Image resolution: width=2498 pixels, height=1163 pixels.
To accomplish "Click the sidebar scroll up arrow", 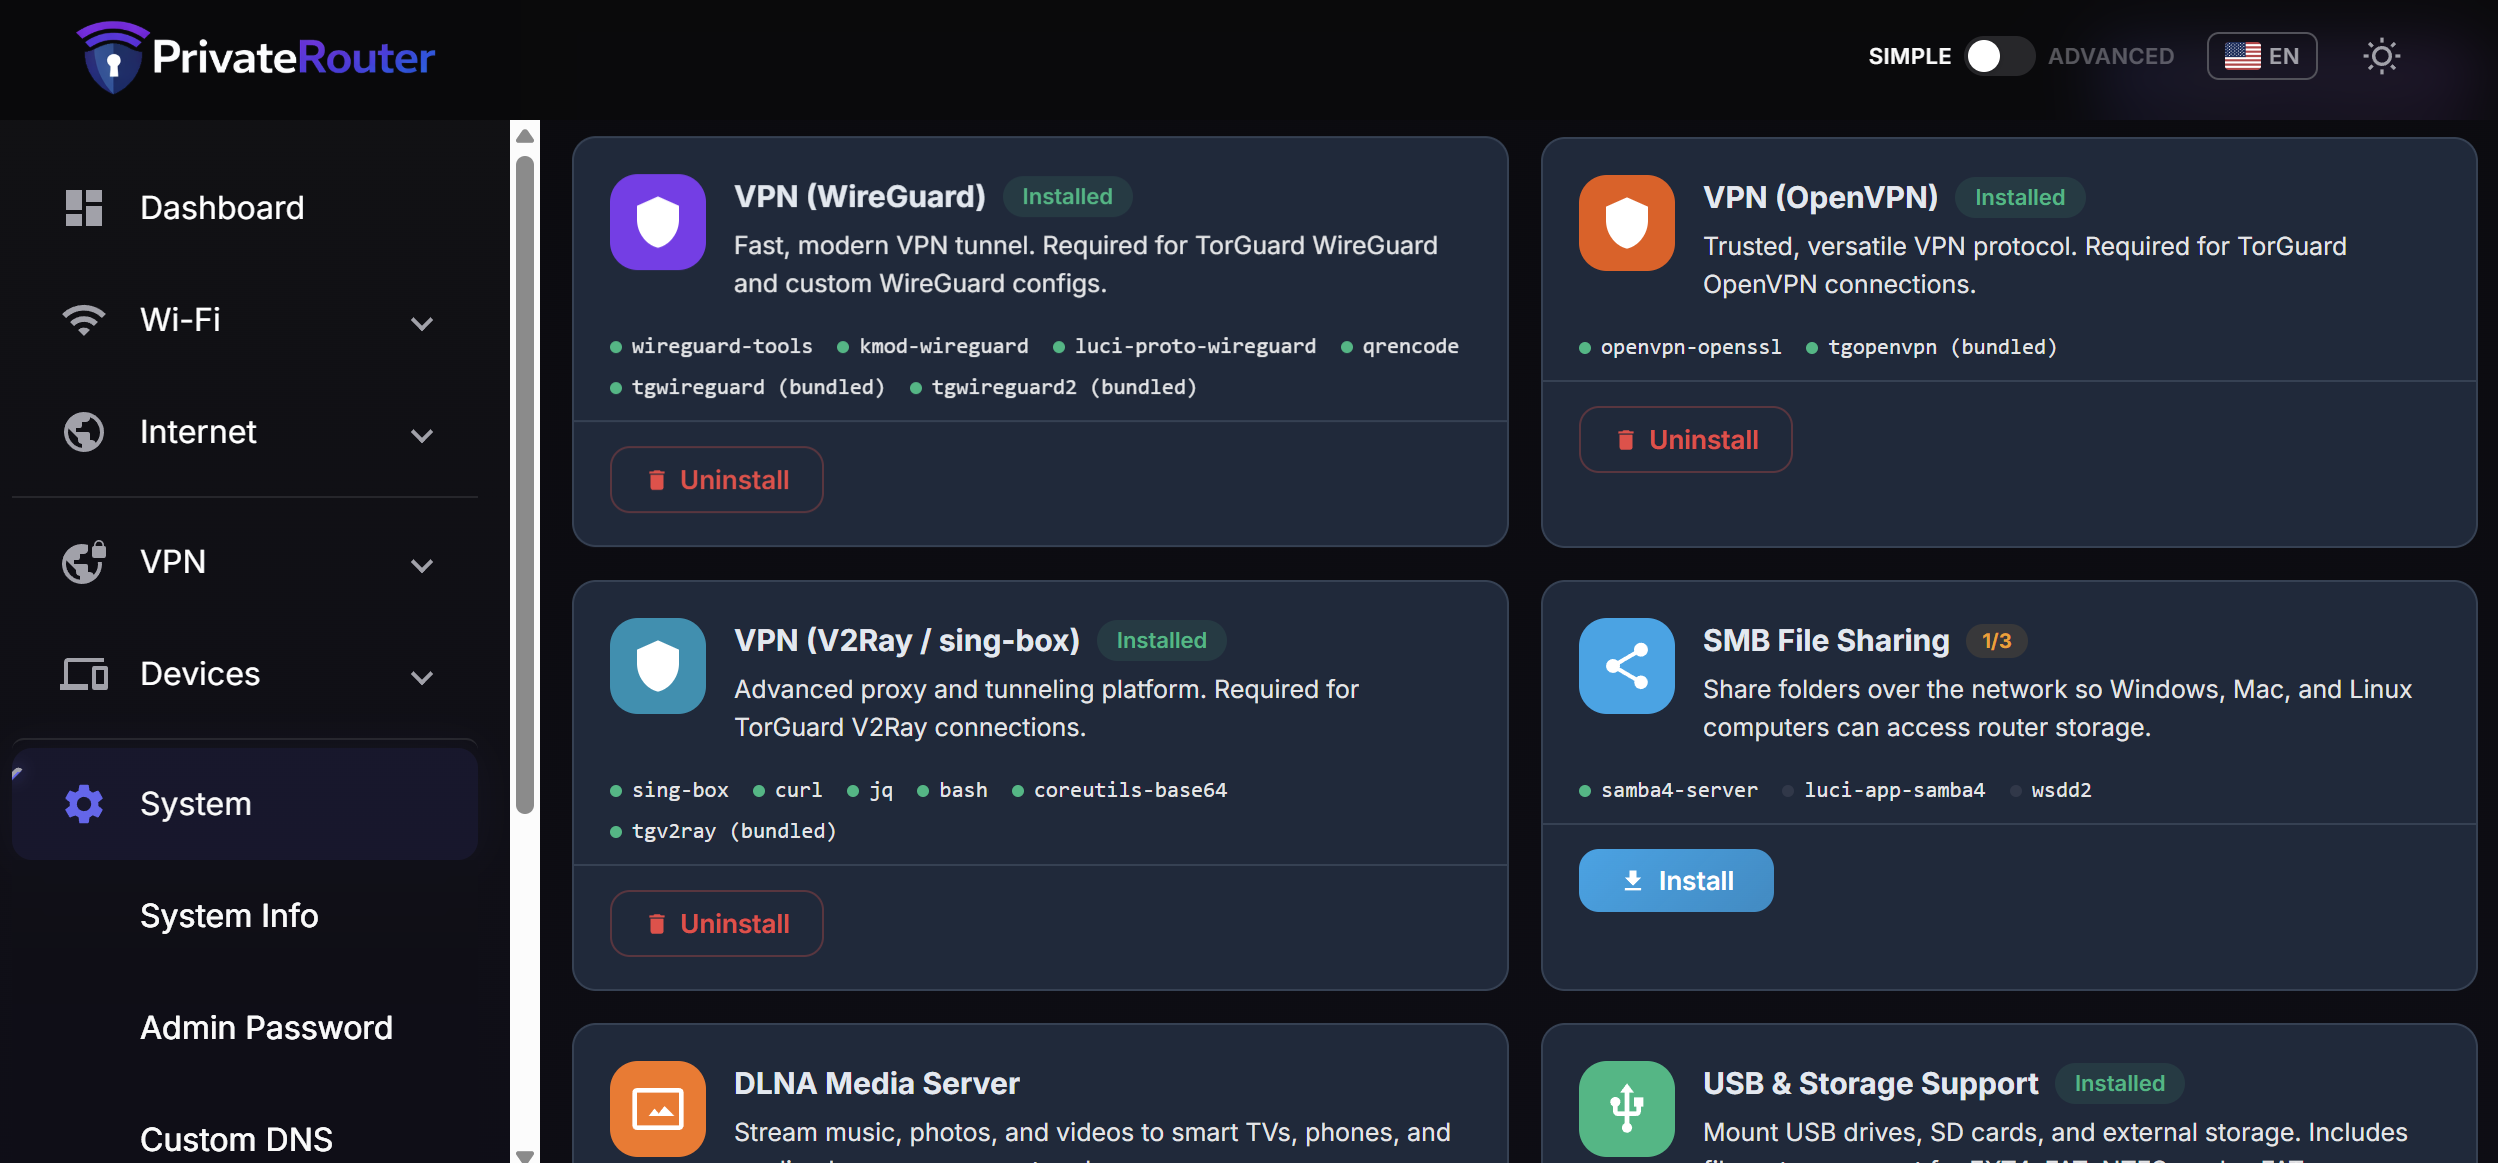I will click(x=525, y=136).
